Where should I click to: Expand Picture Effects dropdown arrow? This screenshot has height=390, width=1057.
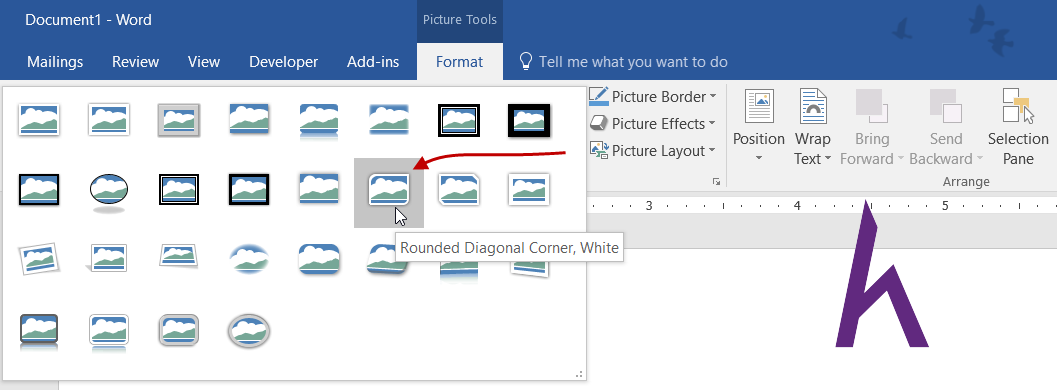[711, 124]
